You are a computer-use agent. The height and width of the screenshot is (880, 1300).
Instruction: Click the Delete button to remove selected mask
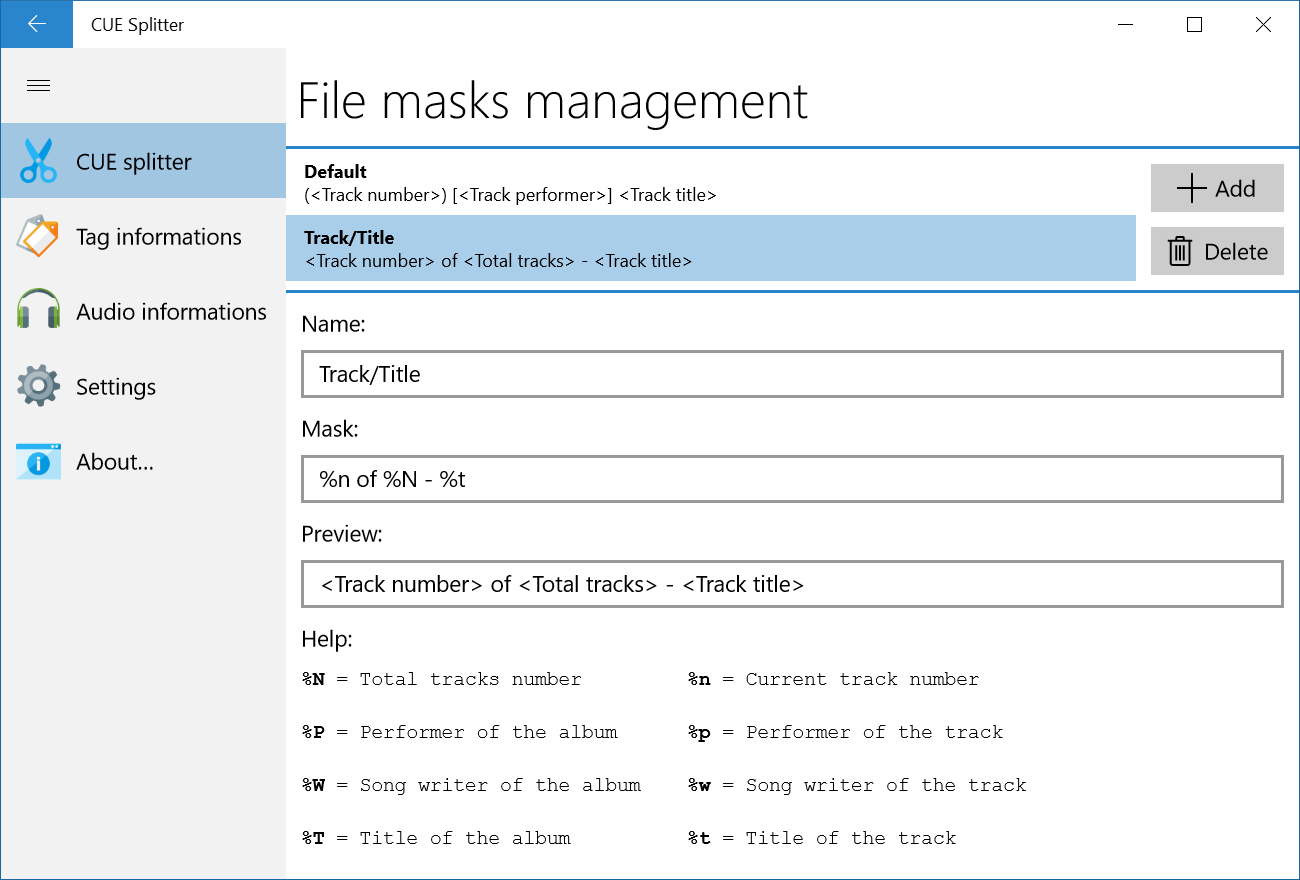point(1217,251)
